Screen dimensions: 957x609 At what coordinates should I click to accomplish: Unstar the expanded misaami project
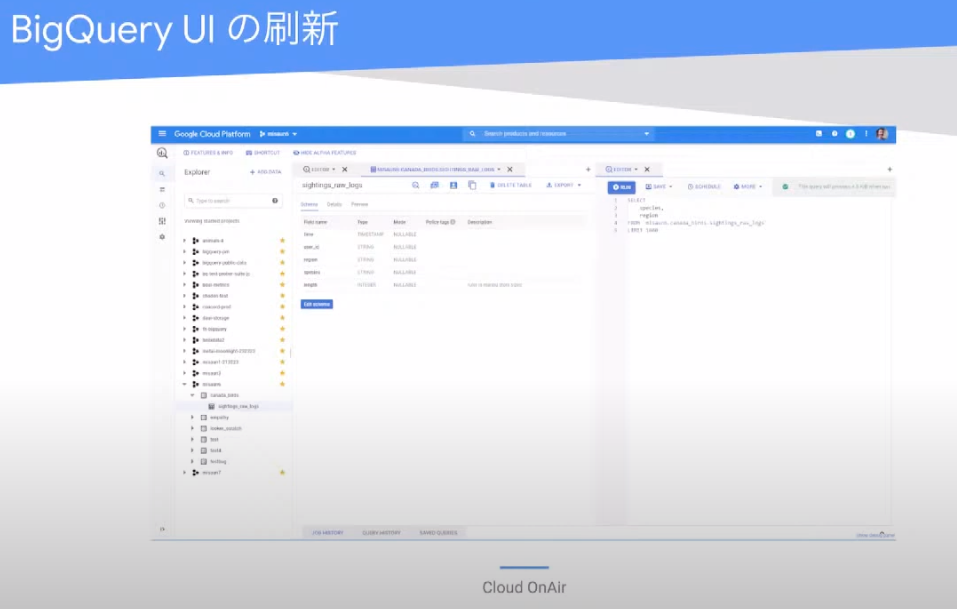tap(282, 384)
